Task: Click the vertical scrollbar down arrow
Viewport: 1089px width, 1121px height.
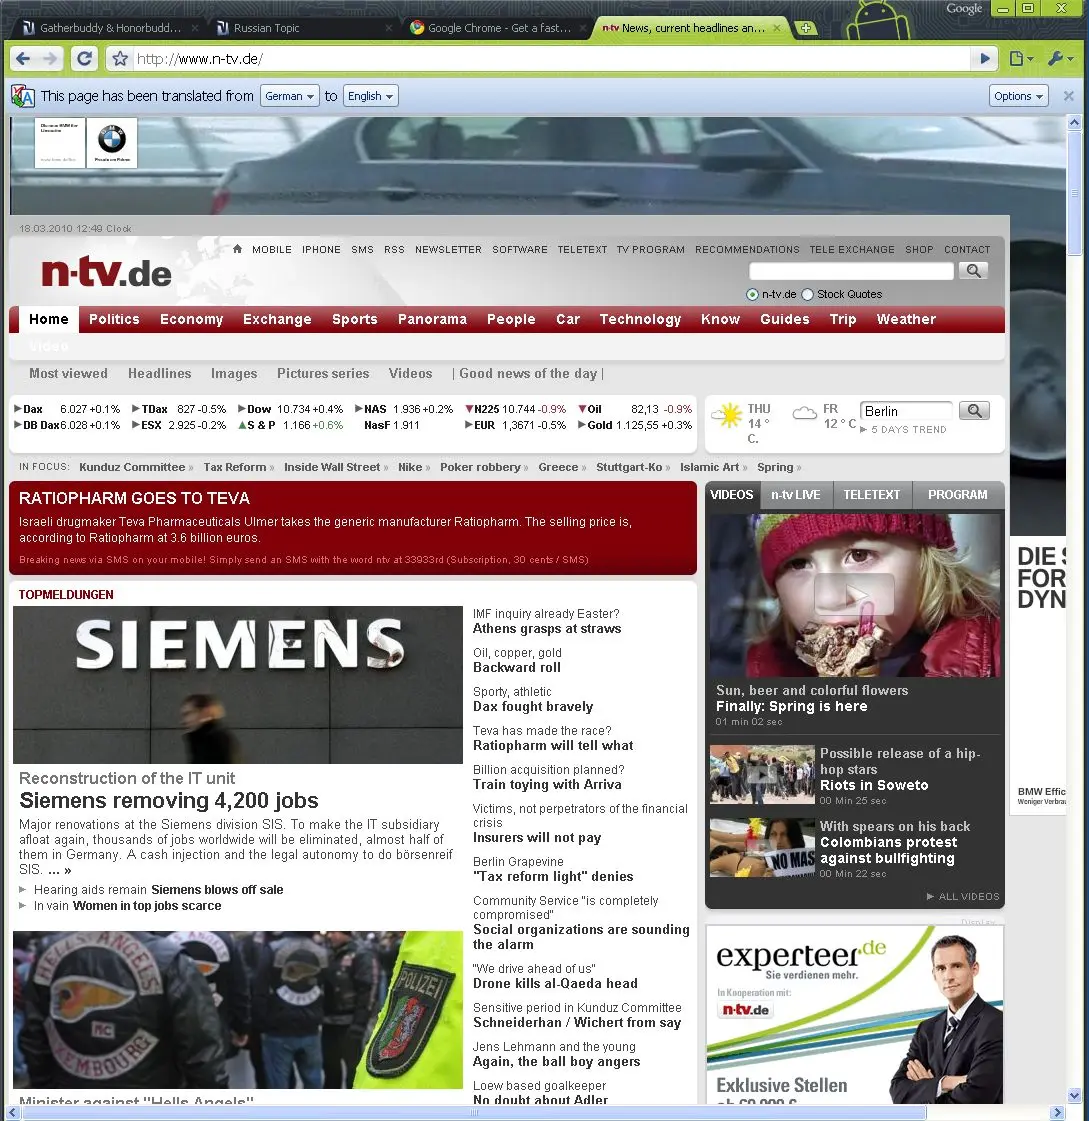Action: 1074,1095
